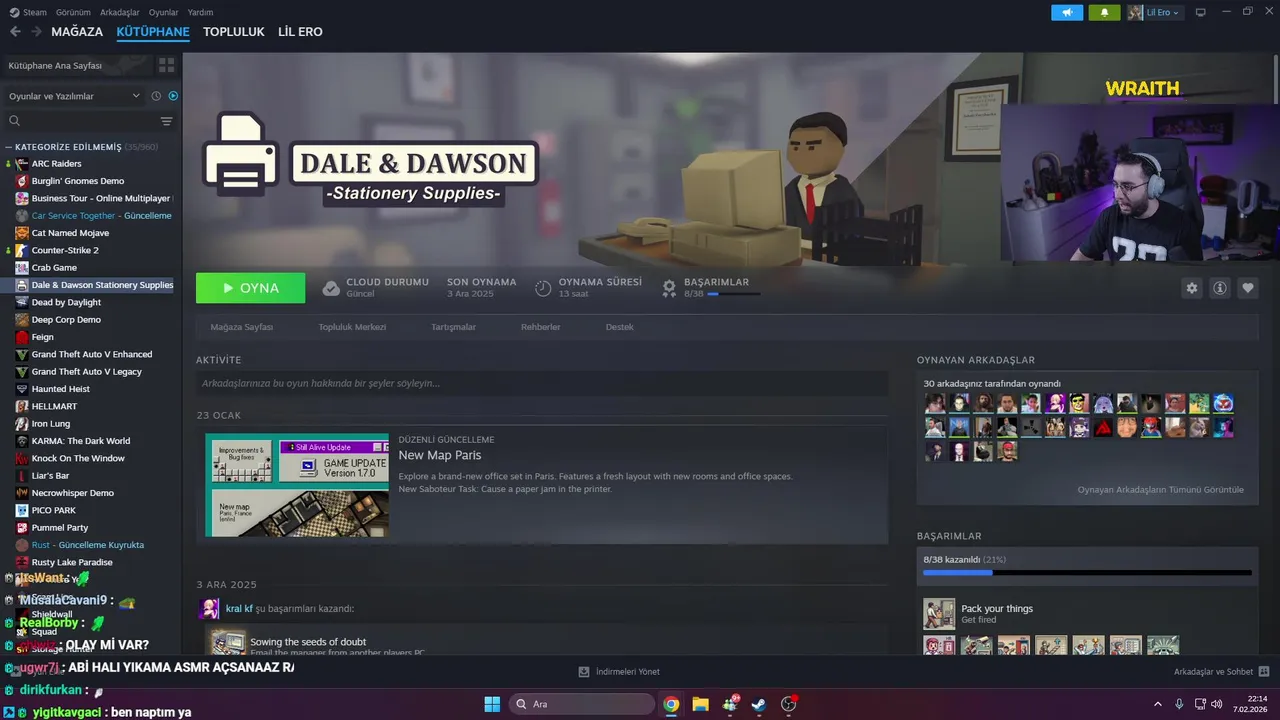
Task: Open the green notifications bell
Action: pos(1104,12)
